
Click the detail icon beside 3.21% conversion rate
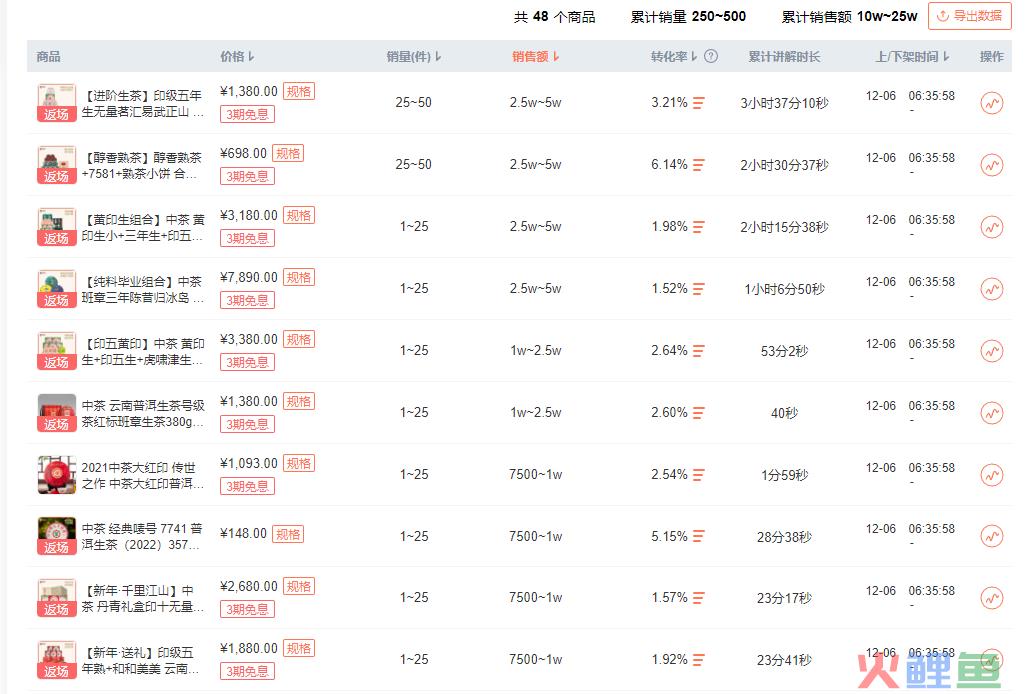pos(698,103)
